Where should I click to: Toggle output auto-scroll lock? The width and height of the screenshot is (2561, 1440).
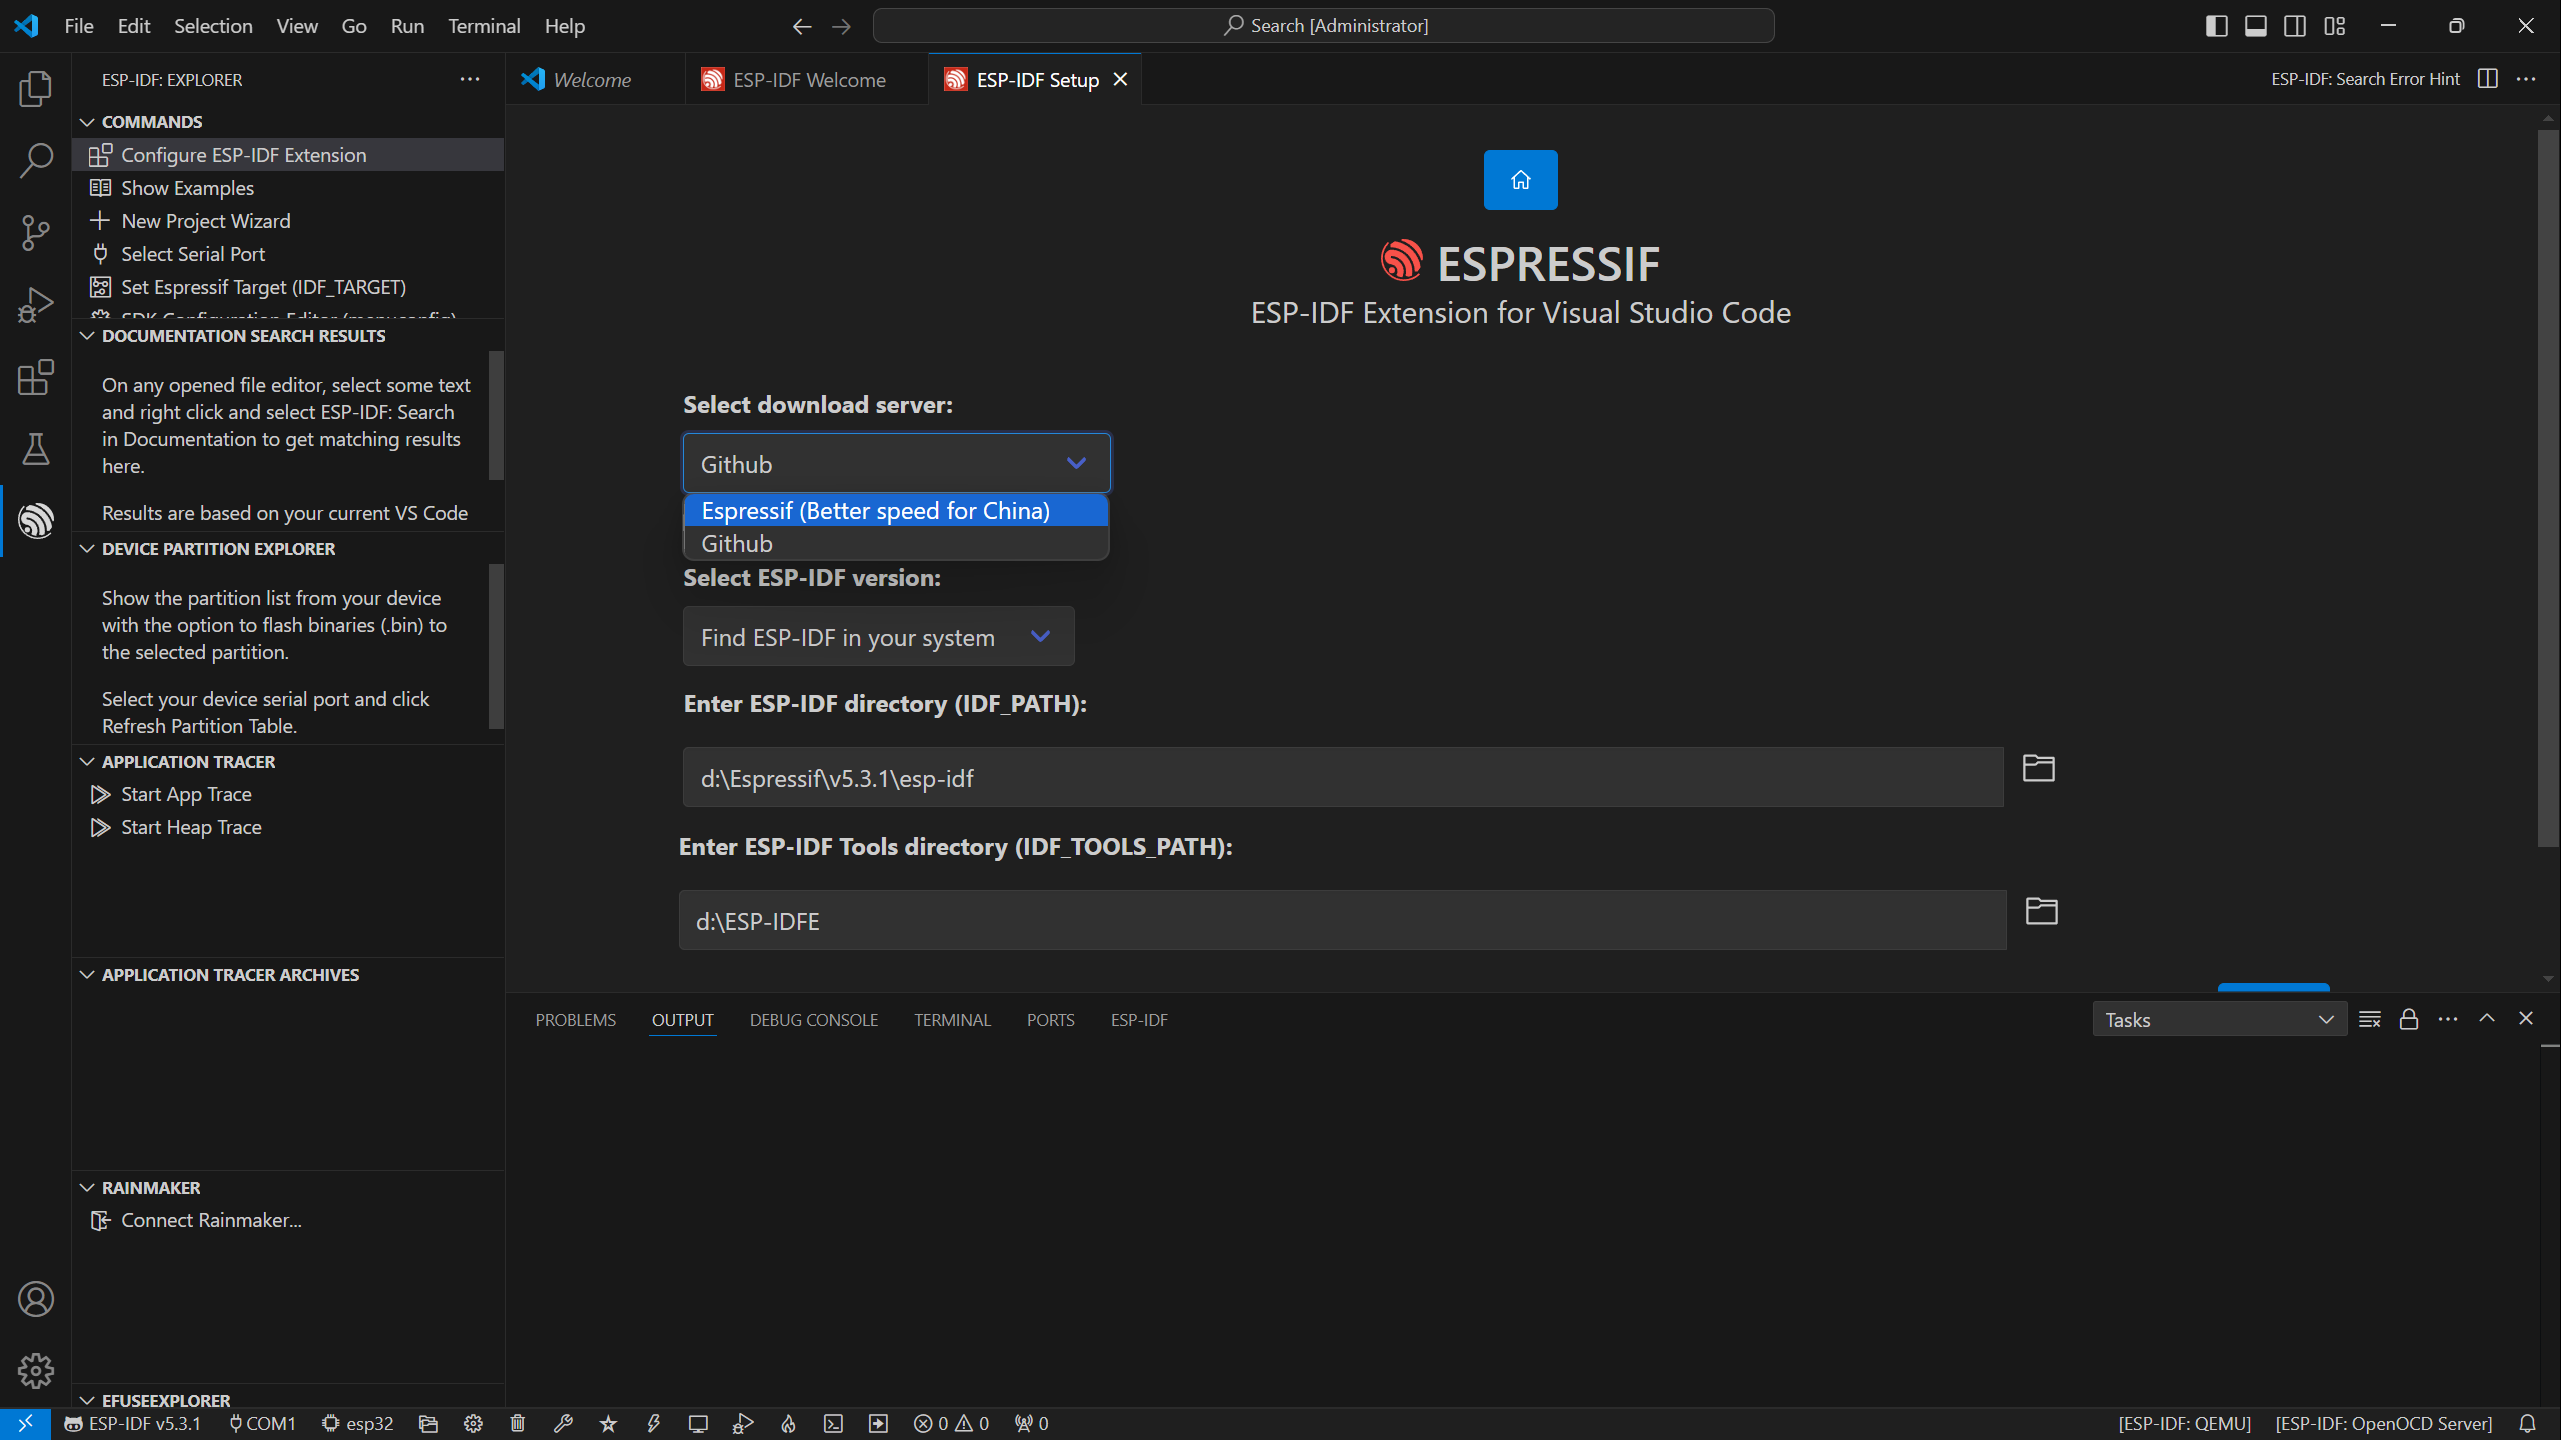pos(2409,1019)
